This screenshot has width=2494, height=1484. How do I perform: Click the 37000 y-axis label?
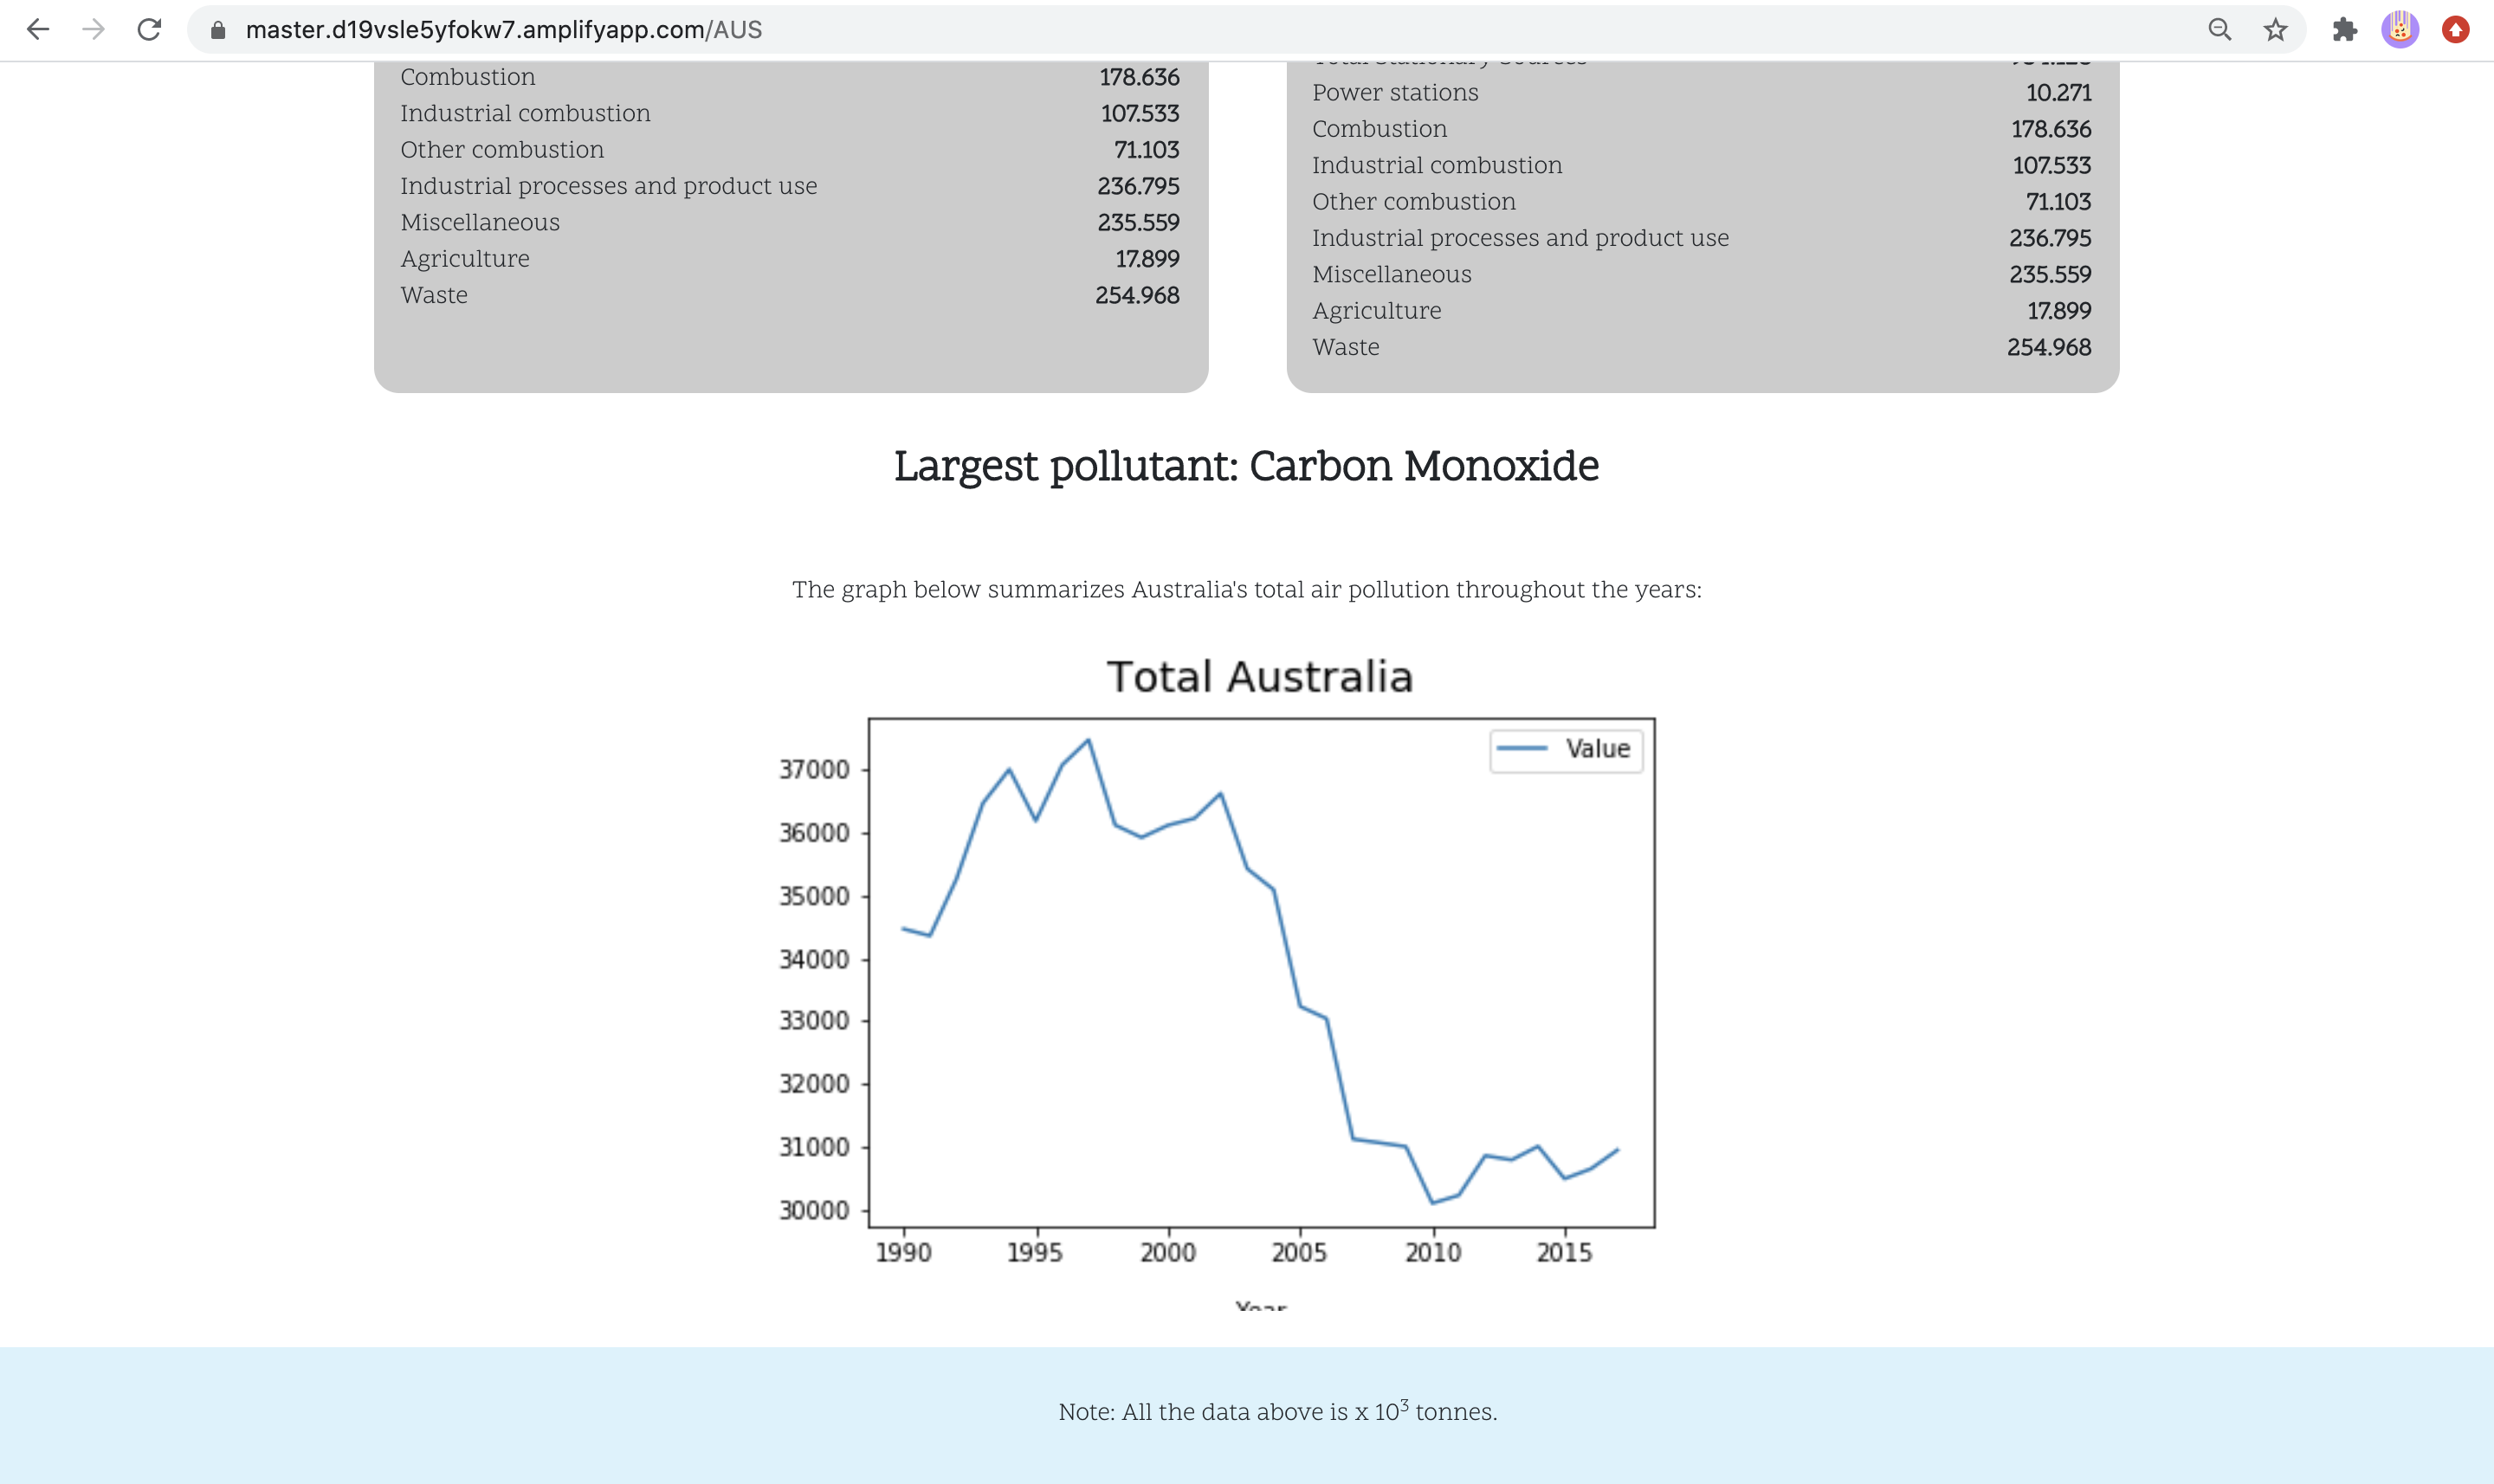[814, 770]
